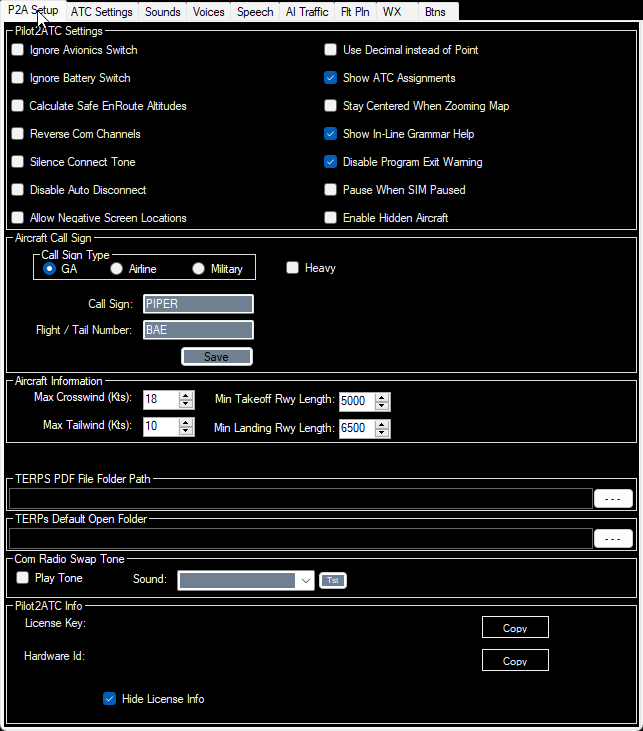Increase Max Crosswind with up arrow
This screenshot has height=731, width=643.
coord(186,395)
